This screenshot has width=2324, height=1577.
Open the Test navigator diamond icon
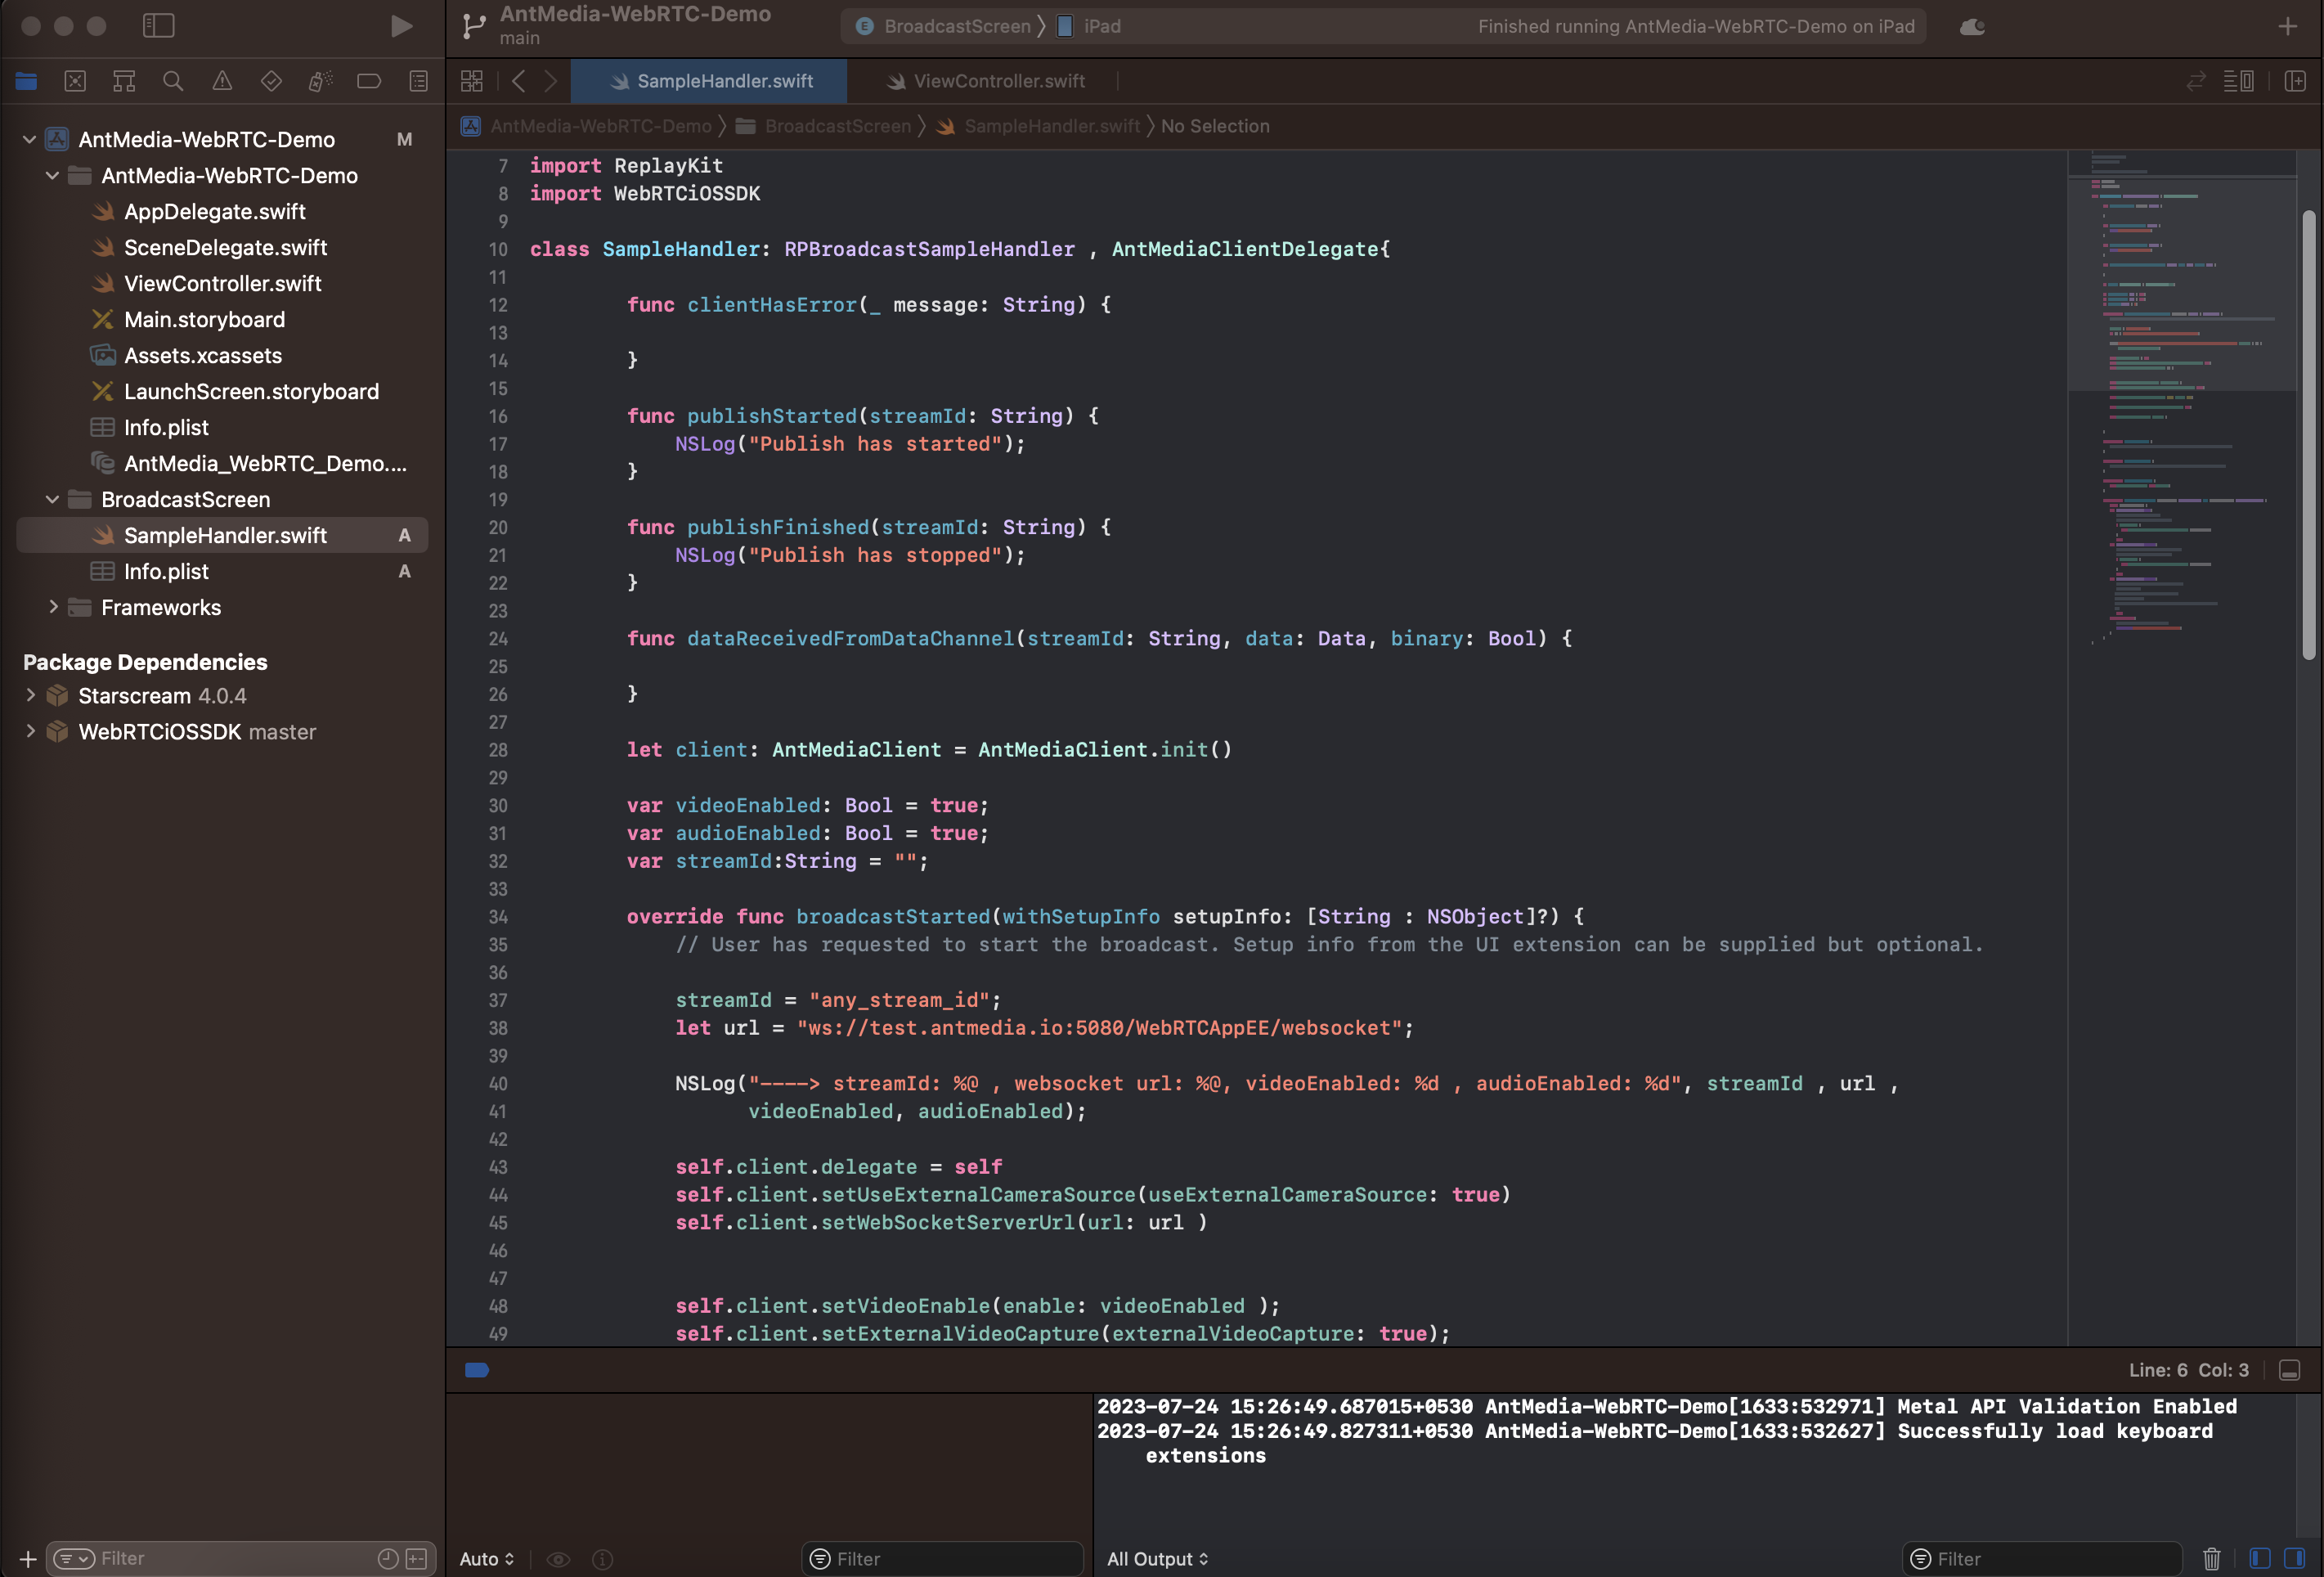[271, 81]
